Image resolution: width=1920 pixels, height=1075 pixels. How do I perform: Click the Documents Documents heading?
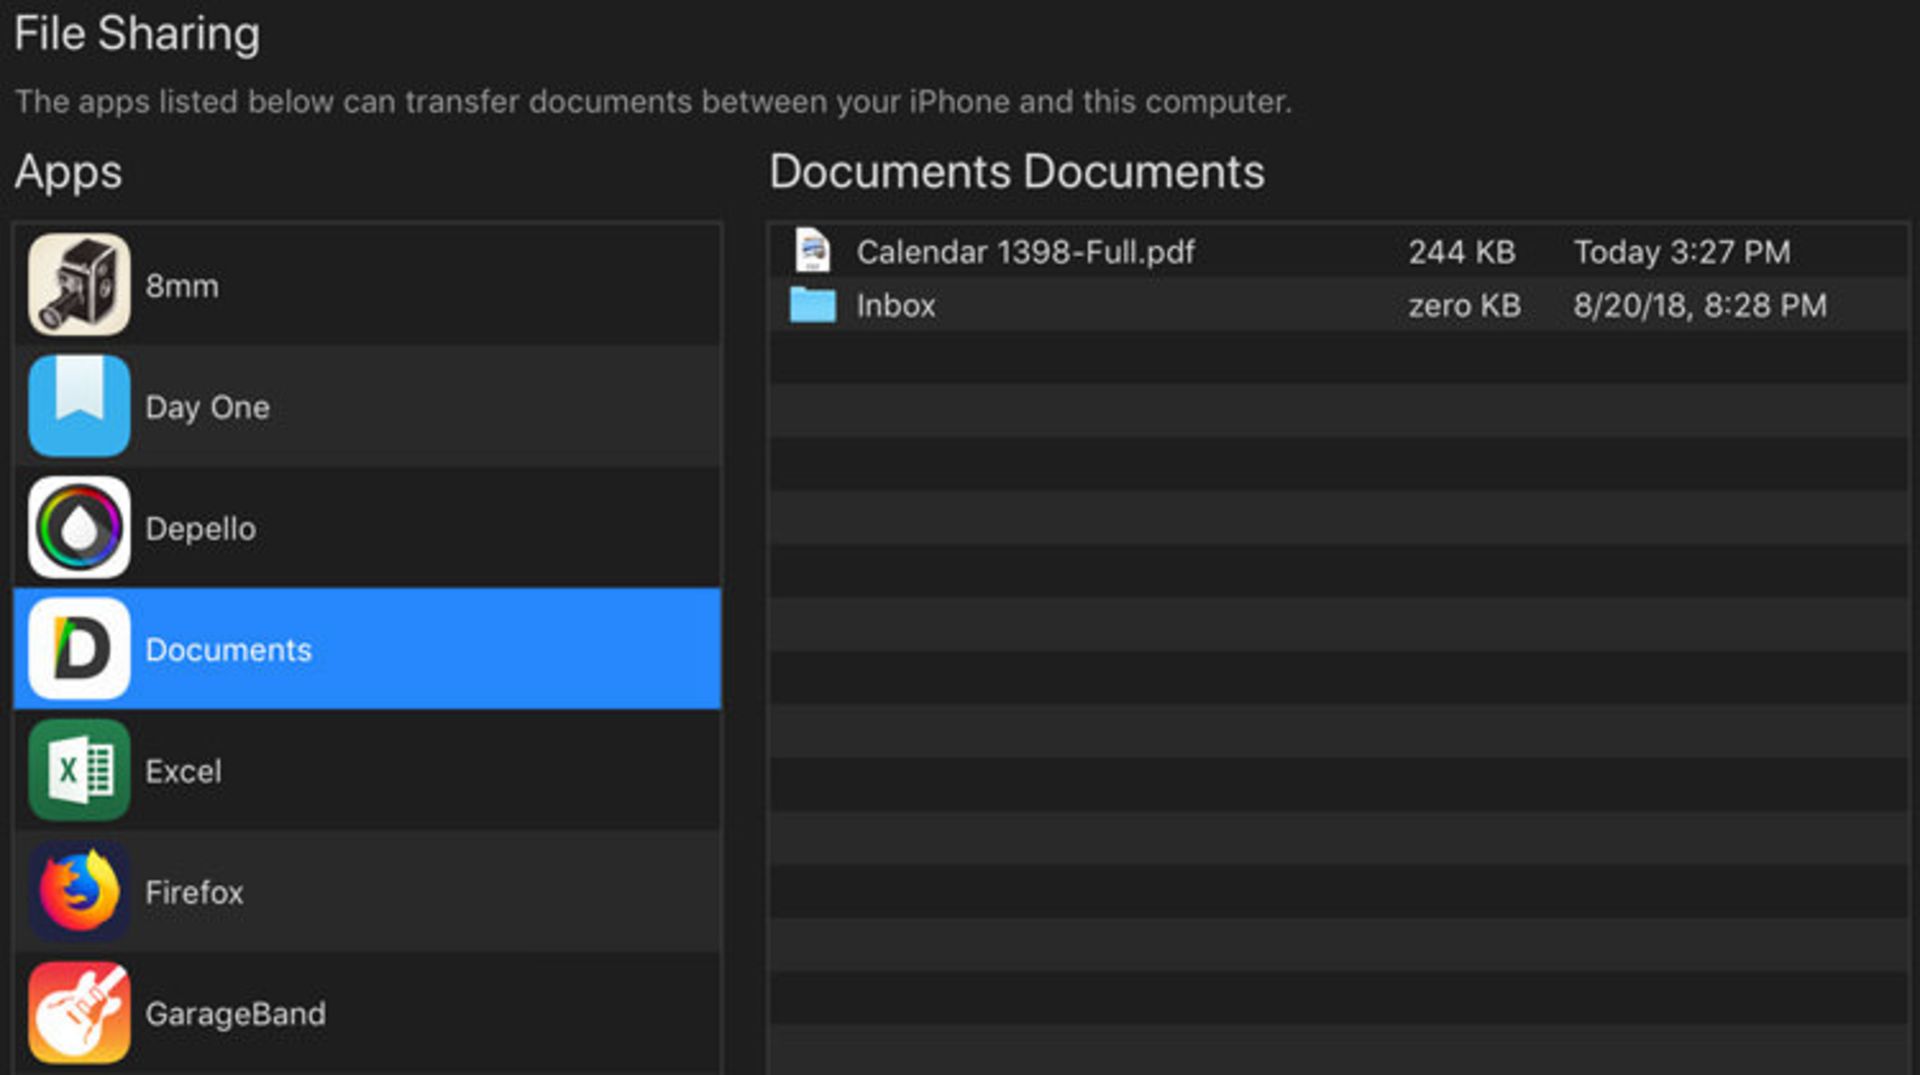(1016, 171)
